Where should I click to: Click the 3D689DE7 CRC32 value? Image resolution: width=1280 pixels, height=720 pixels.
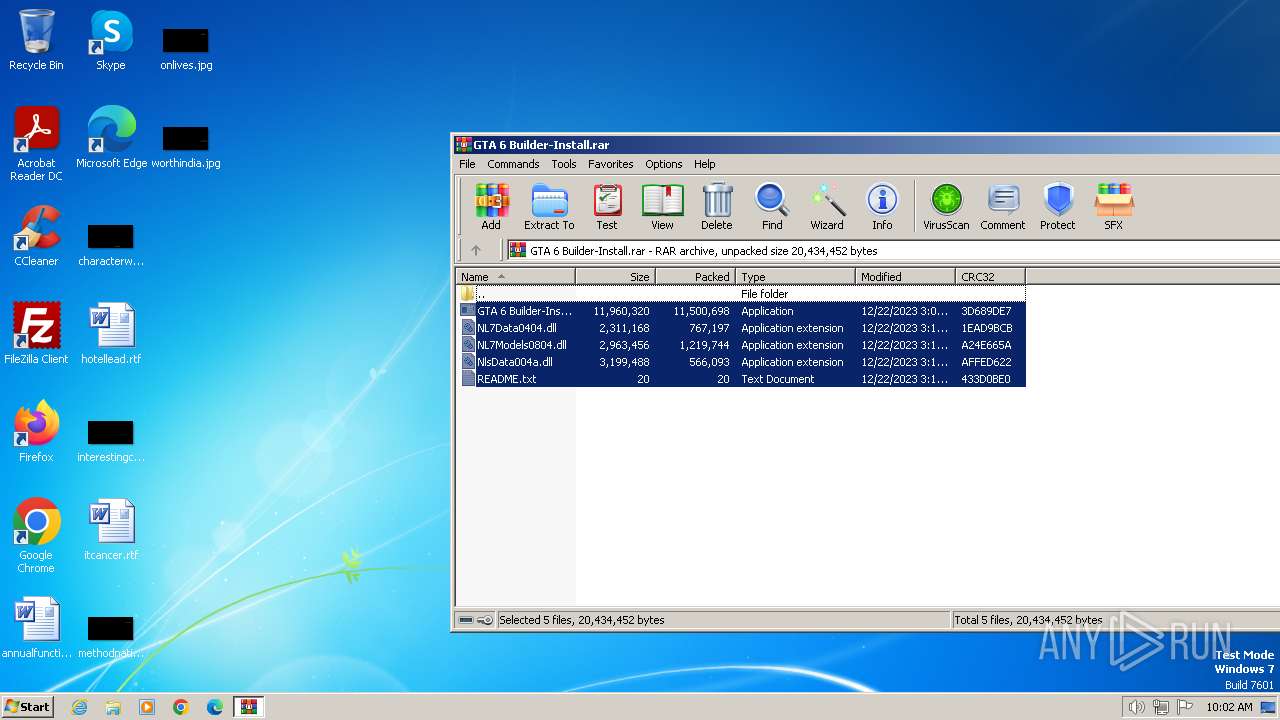point(986,311)
